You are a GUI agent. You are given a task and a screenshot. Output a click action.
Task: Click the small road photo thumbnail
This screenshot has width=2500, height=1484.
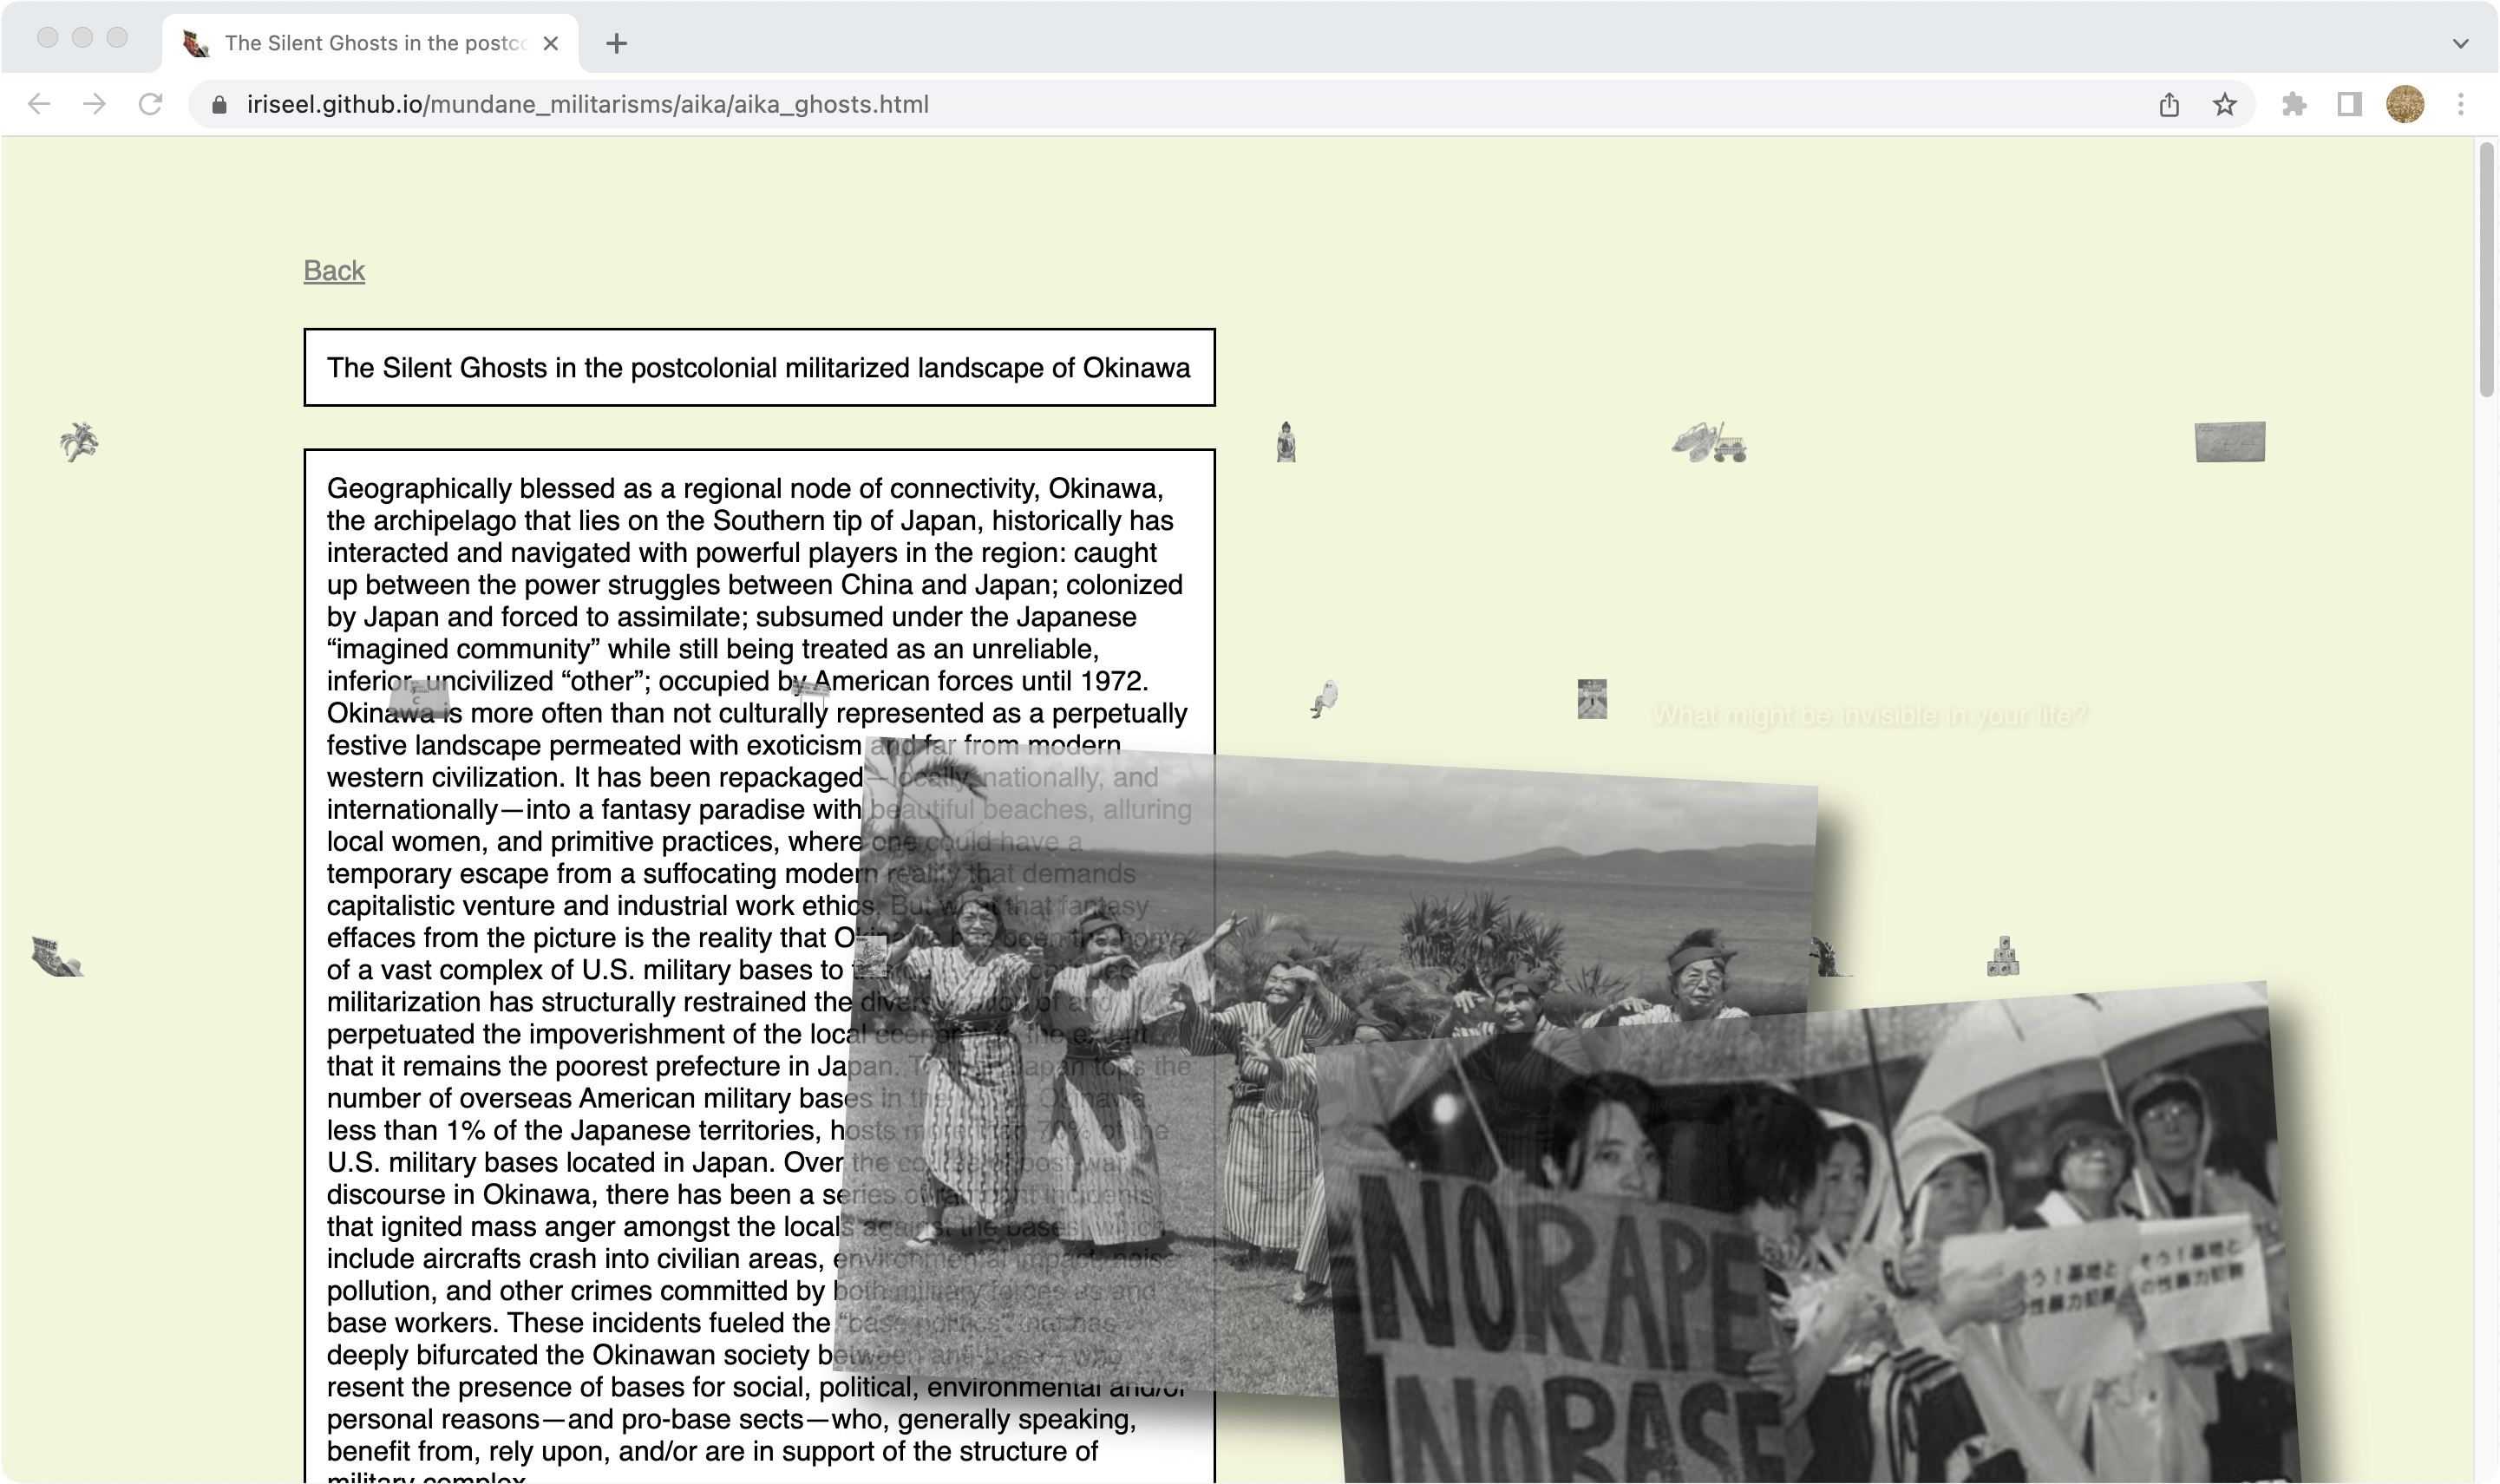[x=1592, y=699]
